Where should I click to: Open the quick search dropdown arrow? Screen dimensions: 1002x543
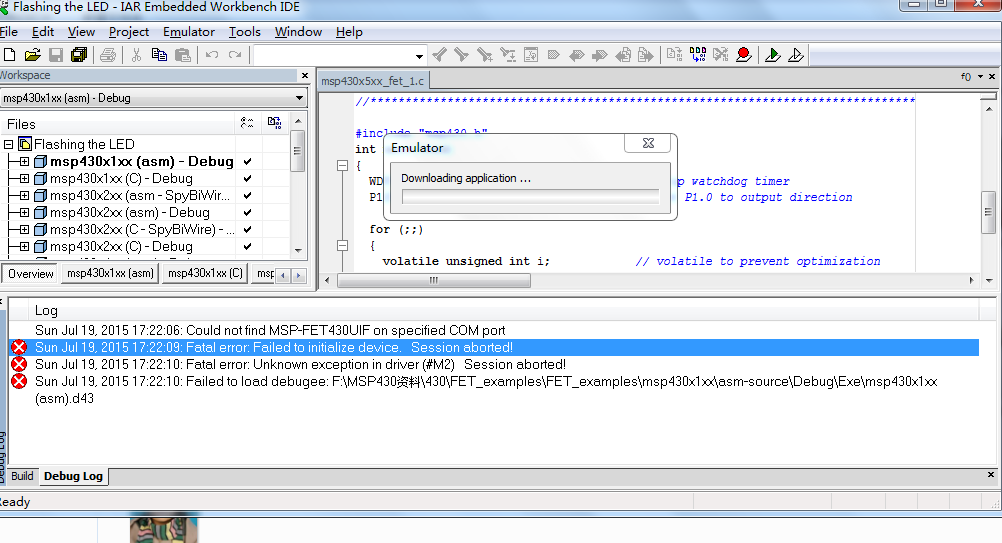(419, 56)
